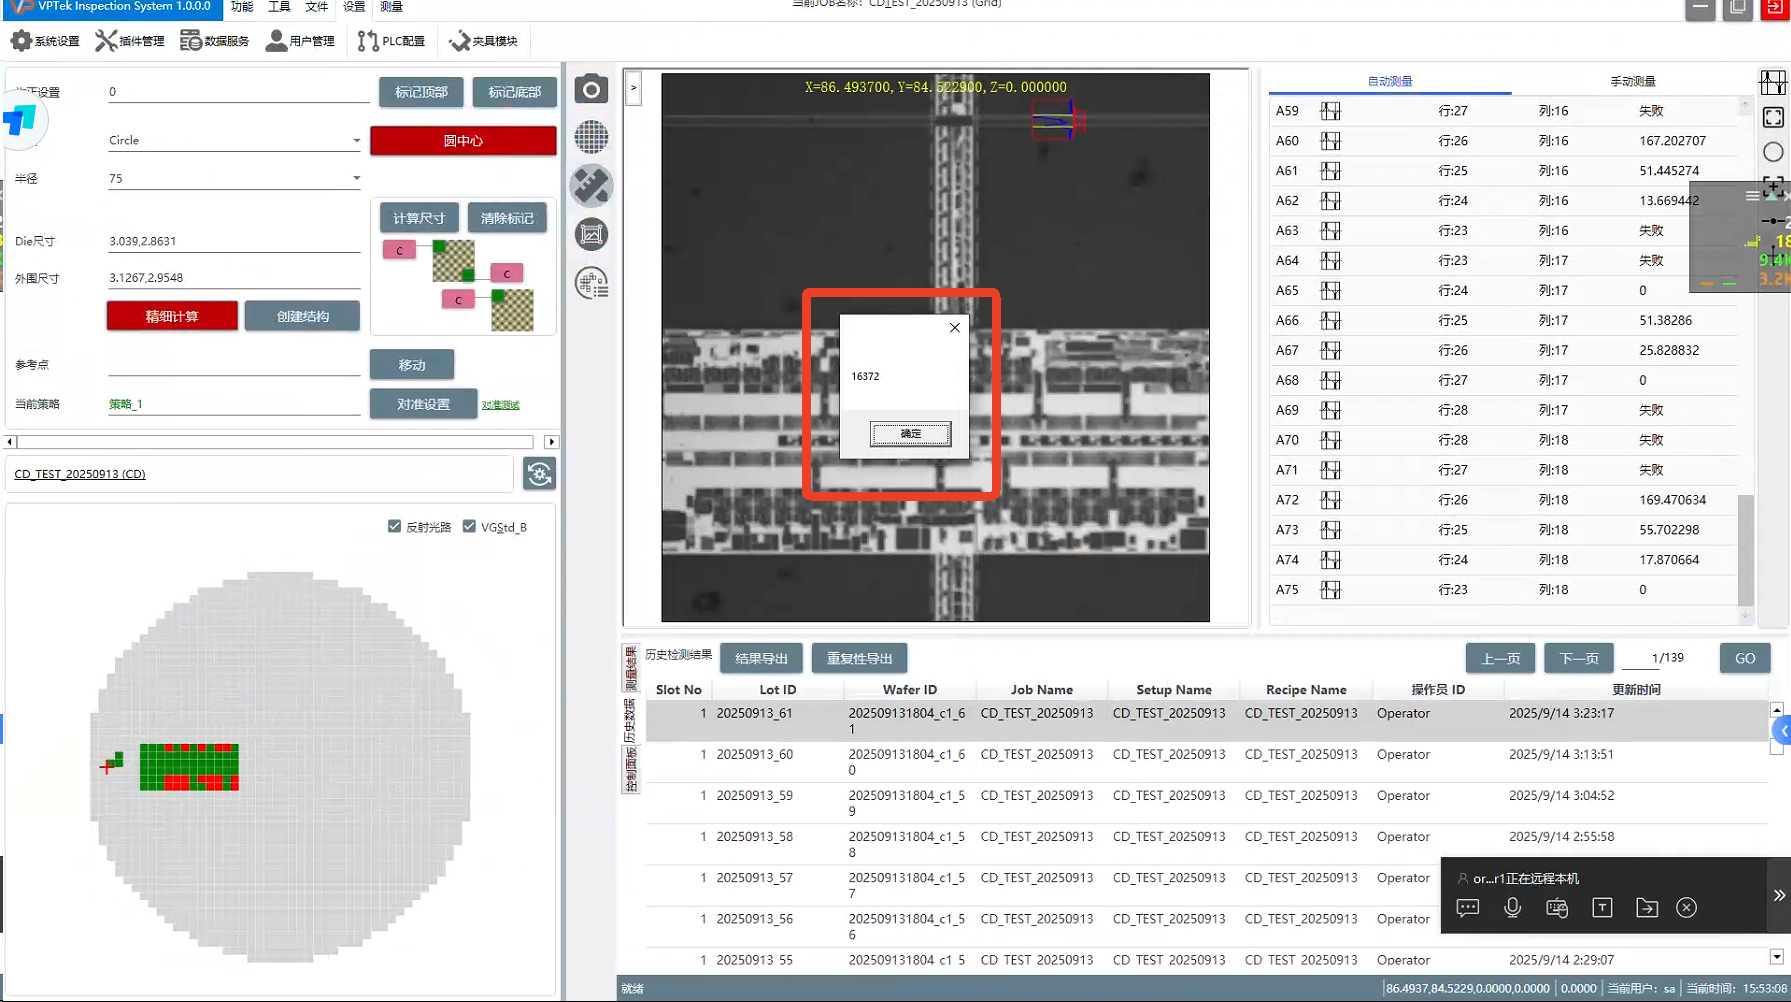
Task: Click the 对准测试 link
Action: coord(500,405)
